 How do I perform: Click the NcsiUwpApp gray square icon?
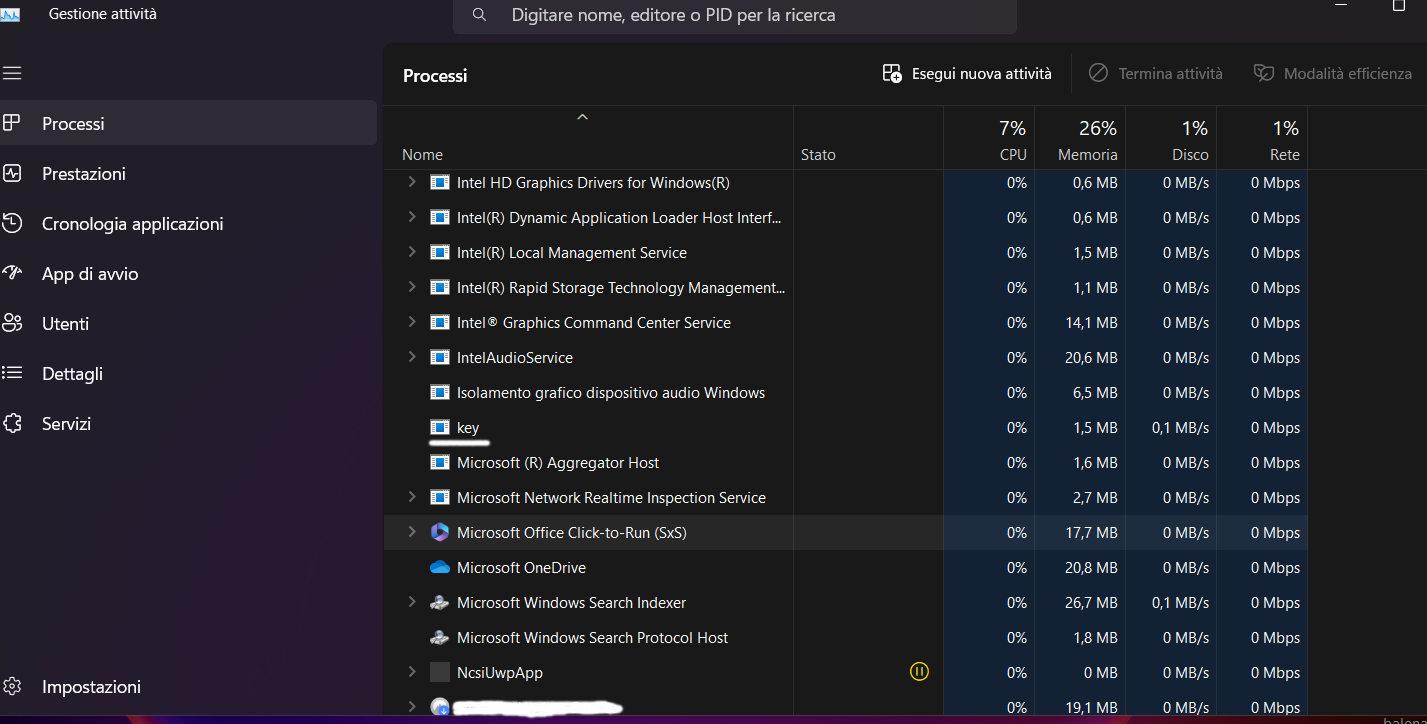440,672
